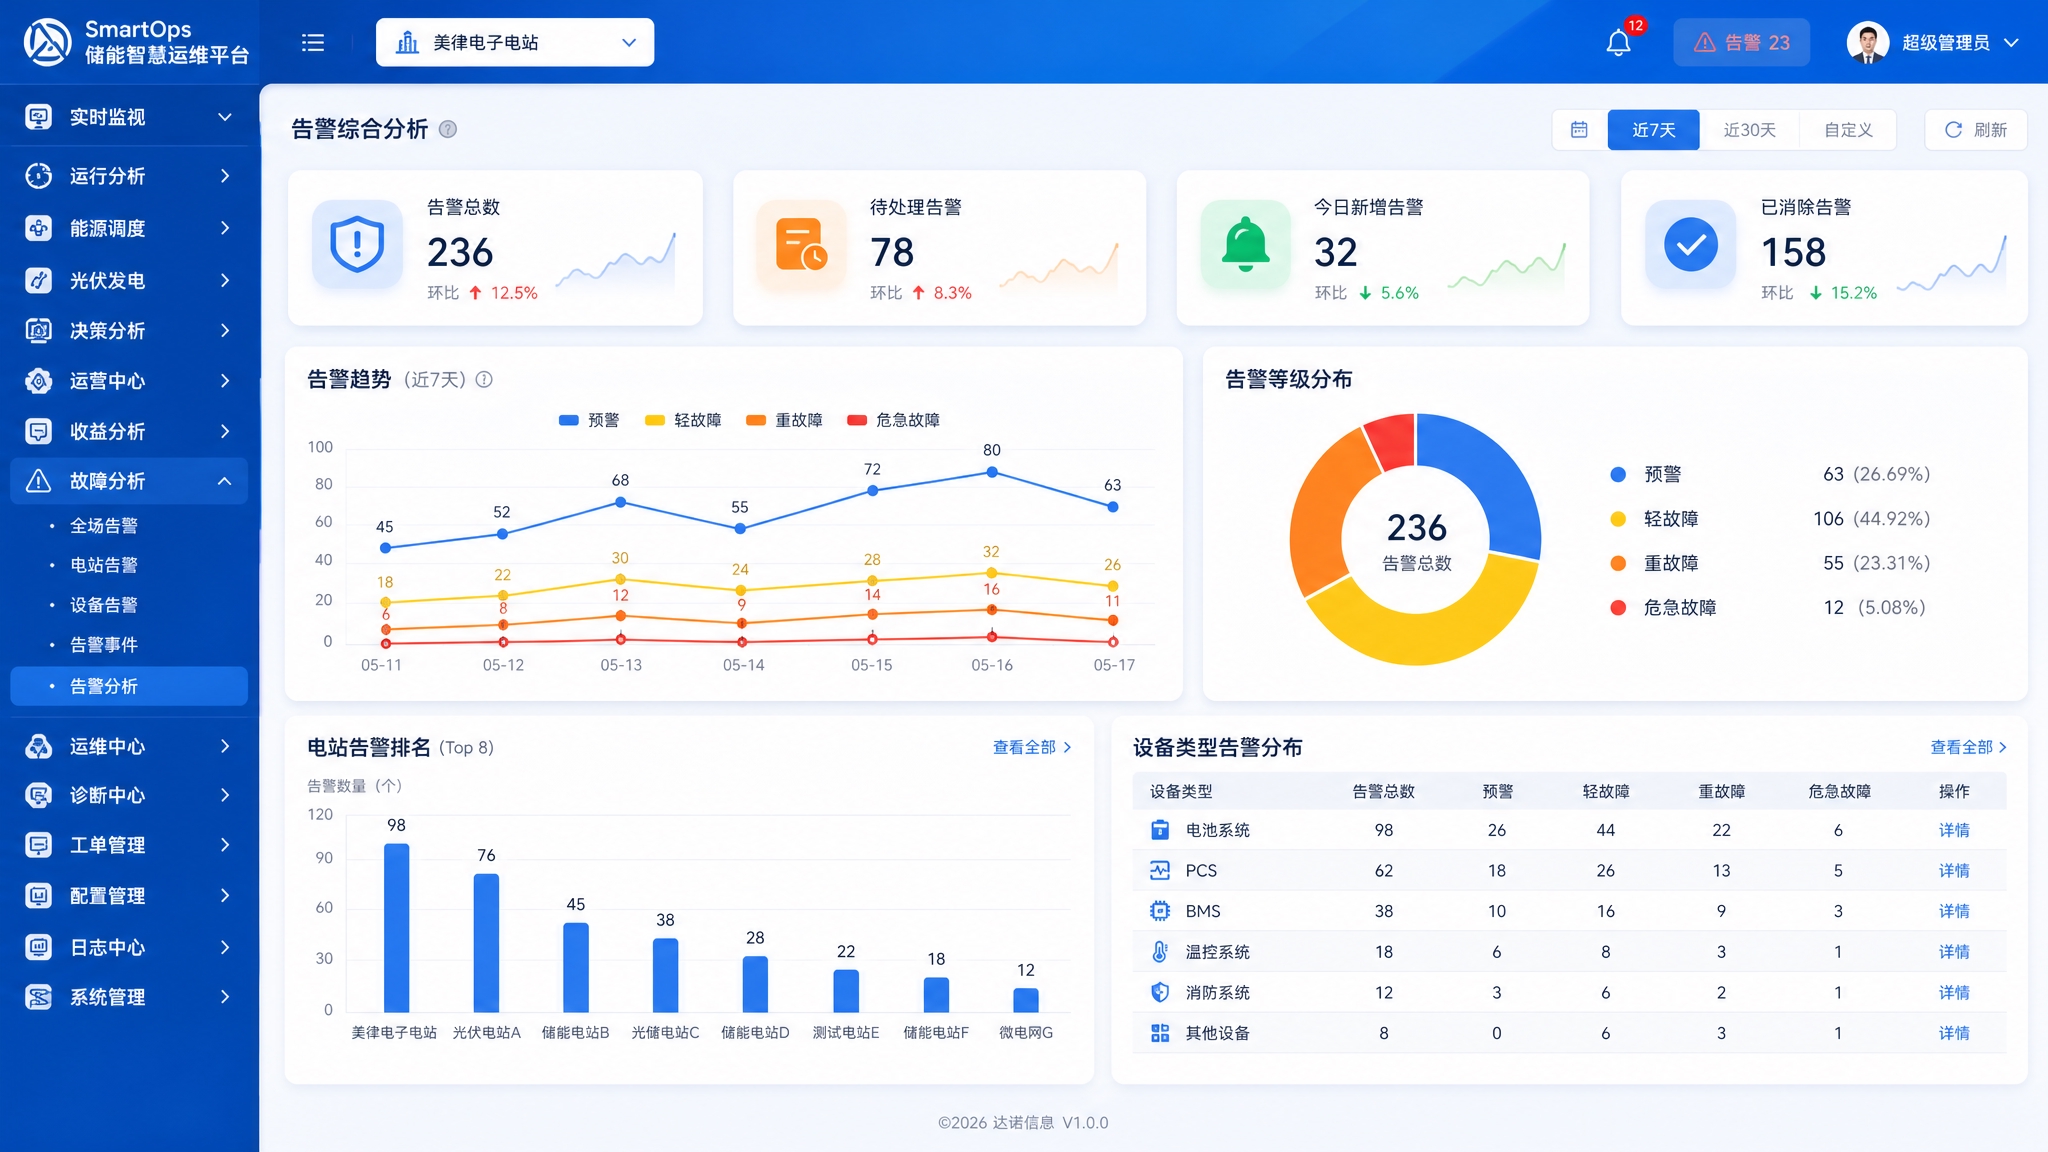Click the 05-16 预警 data point 80
The height and width of the screenshot is (1152, 2048).
tap(992, 472)
